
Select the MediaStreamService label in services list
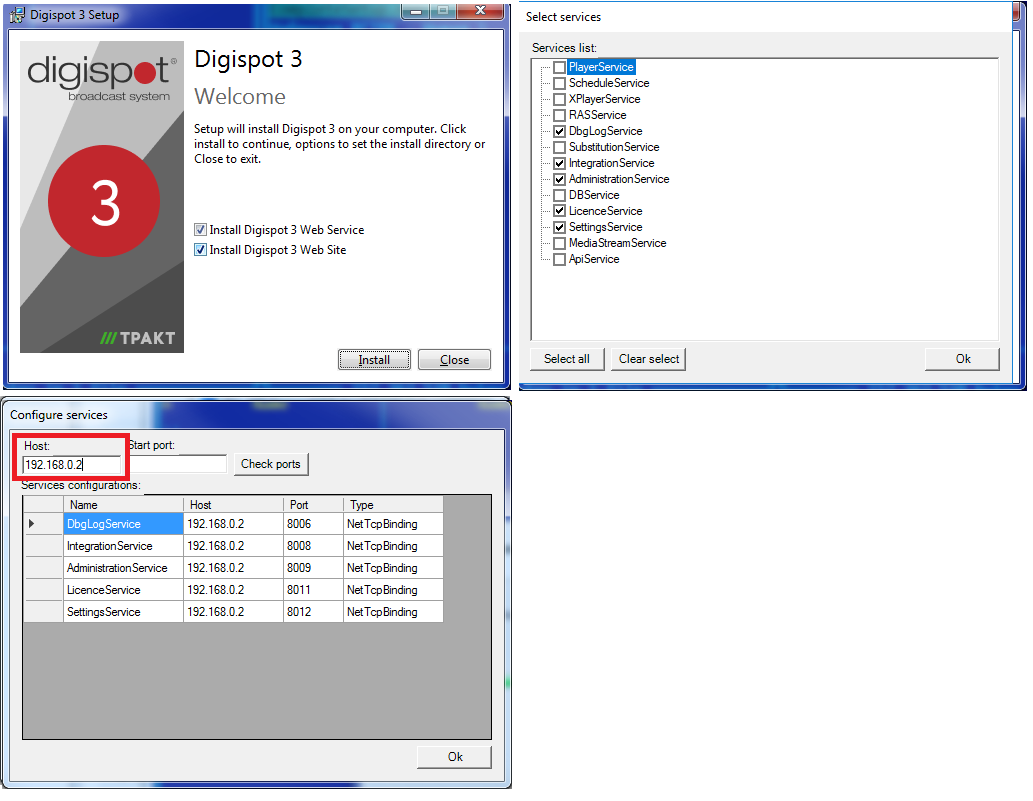(x=617, y=243)
